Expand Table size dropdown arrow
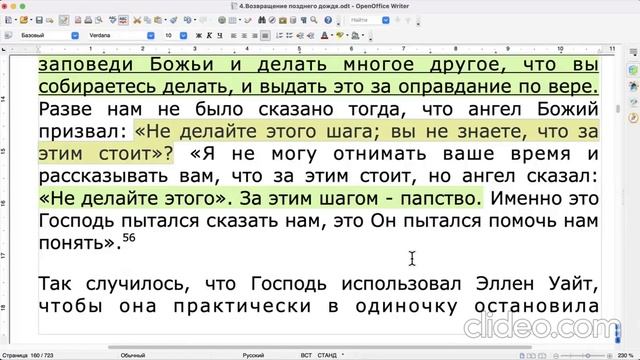This screenshot has height=360, width=640. 240,20
